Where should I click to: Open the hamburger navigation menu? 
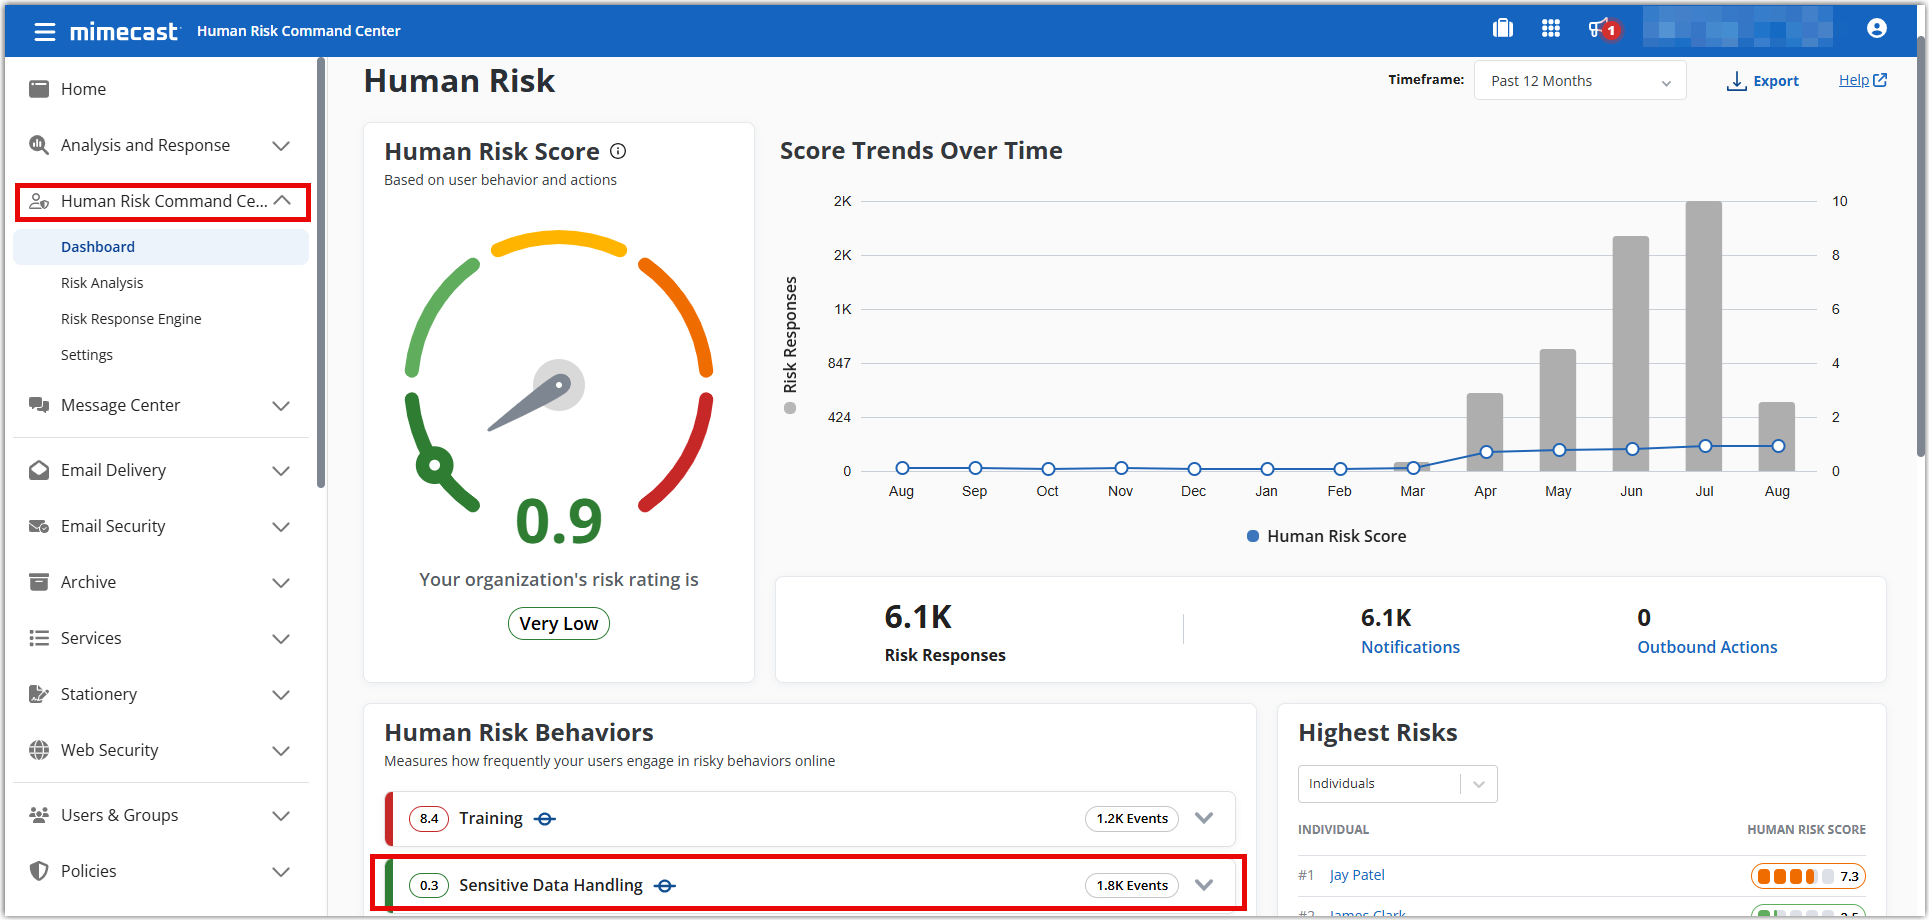click(44, 30)
